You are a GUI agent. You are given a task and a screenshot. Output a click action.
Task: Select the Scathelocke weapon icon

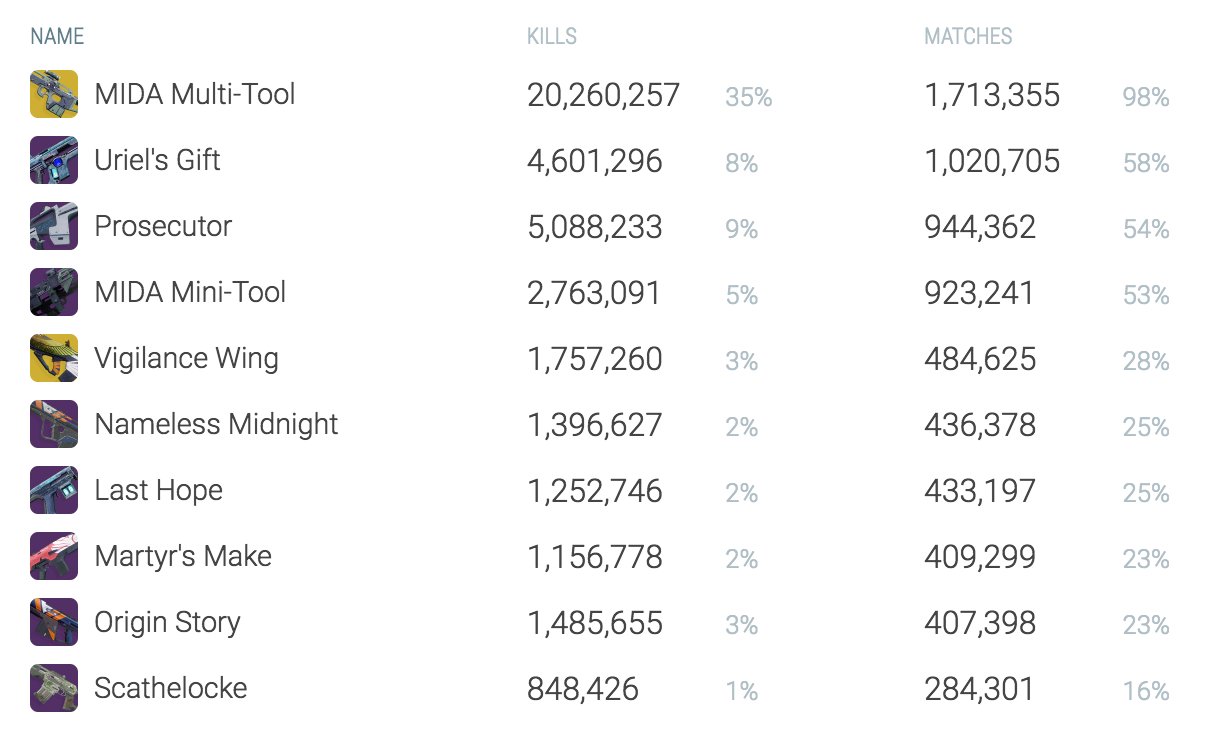point(54,688)
